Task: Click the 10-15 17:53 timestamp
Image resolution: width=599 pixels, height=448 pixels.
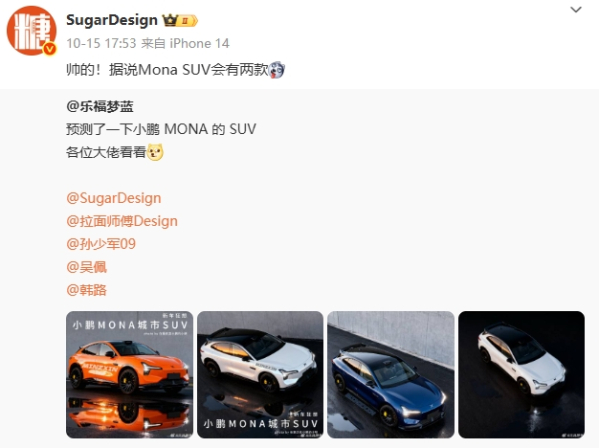Action: [x=101, y=43]
